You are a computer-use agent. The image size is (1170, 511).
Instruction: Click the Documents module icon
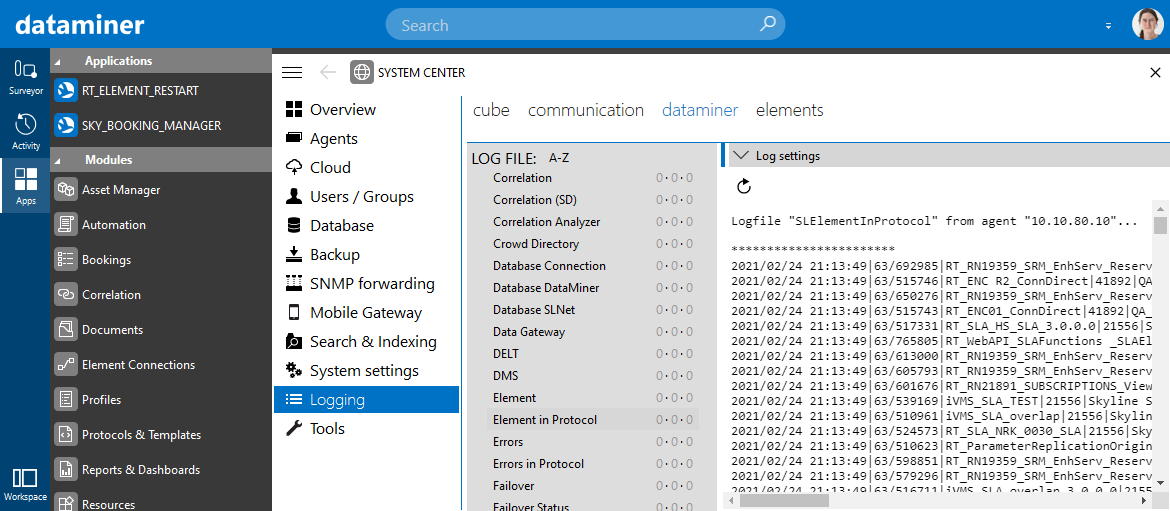click(66, 330)
